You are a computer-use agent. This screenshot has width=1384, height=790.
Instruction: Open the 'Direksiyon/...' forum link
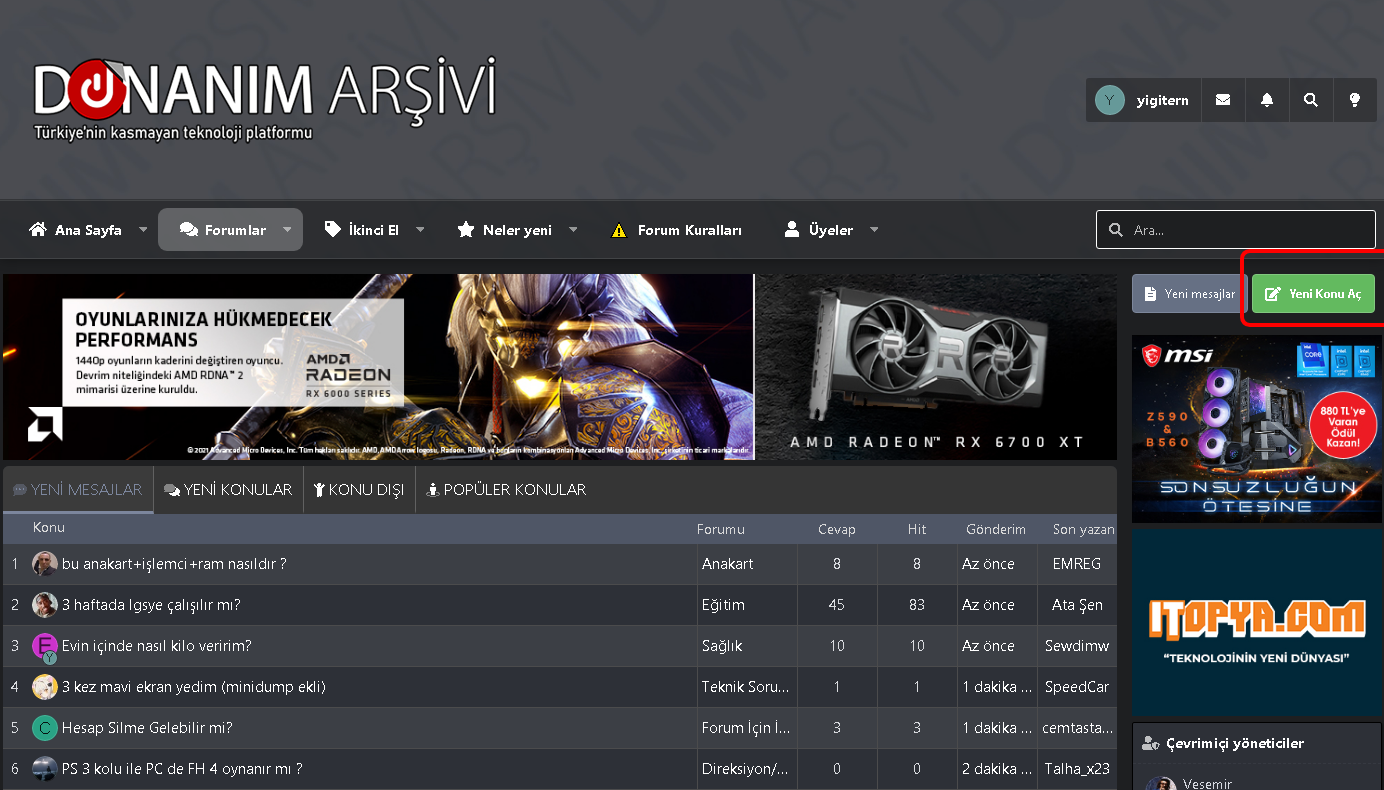(x=745, y=769)
